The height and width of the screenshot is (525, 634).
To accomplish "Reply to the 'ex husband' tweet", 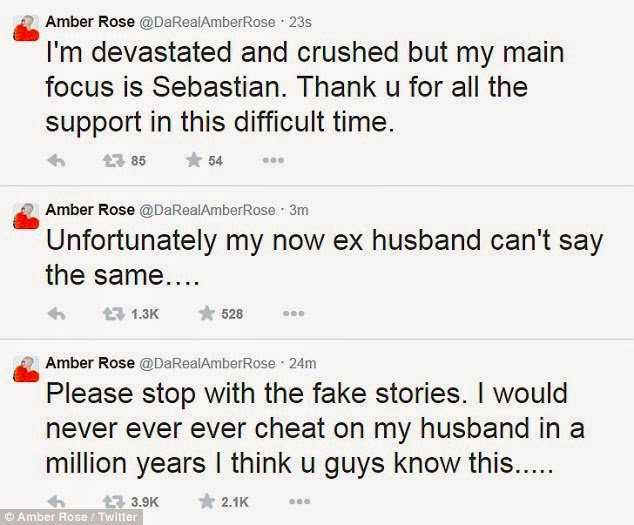I will [57, 314].
